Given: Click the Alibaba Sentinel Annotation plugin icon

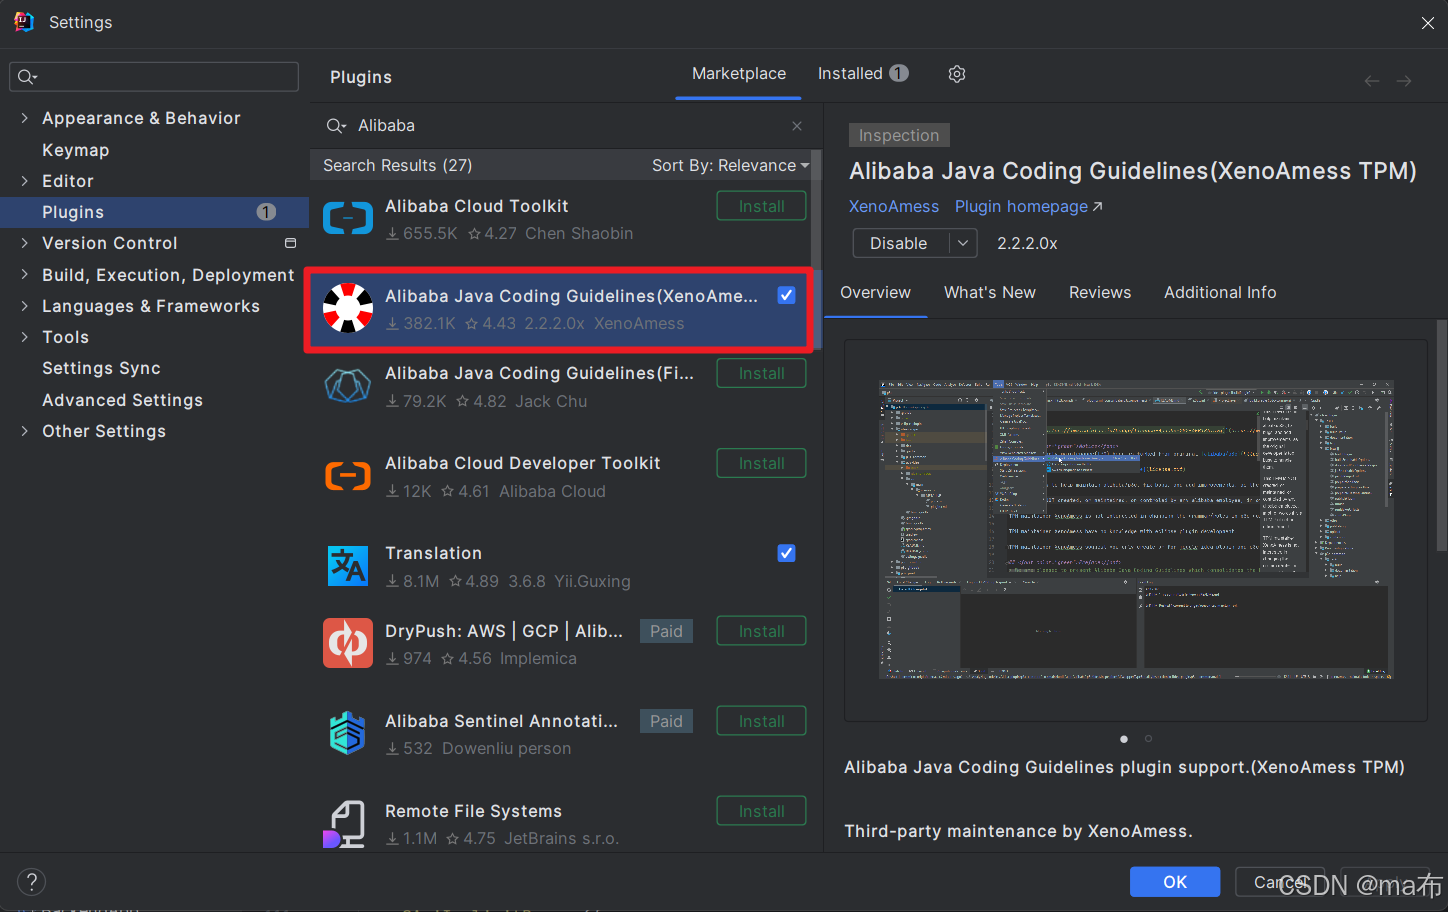Looking at the screenshot, I should pyautogui.click(x=348, y=733).
